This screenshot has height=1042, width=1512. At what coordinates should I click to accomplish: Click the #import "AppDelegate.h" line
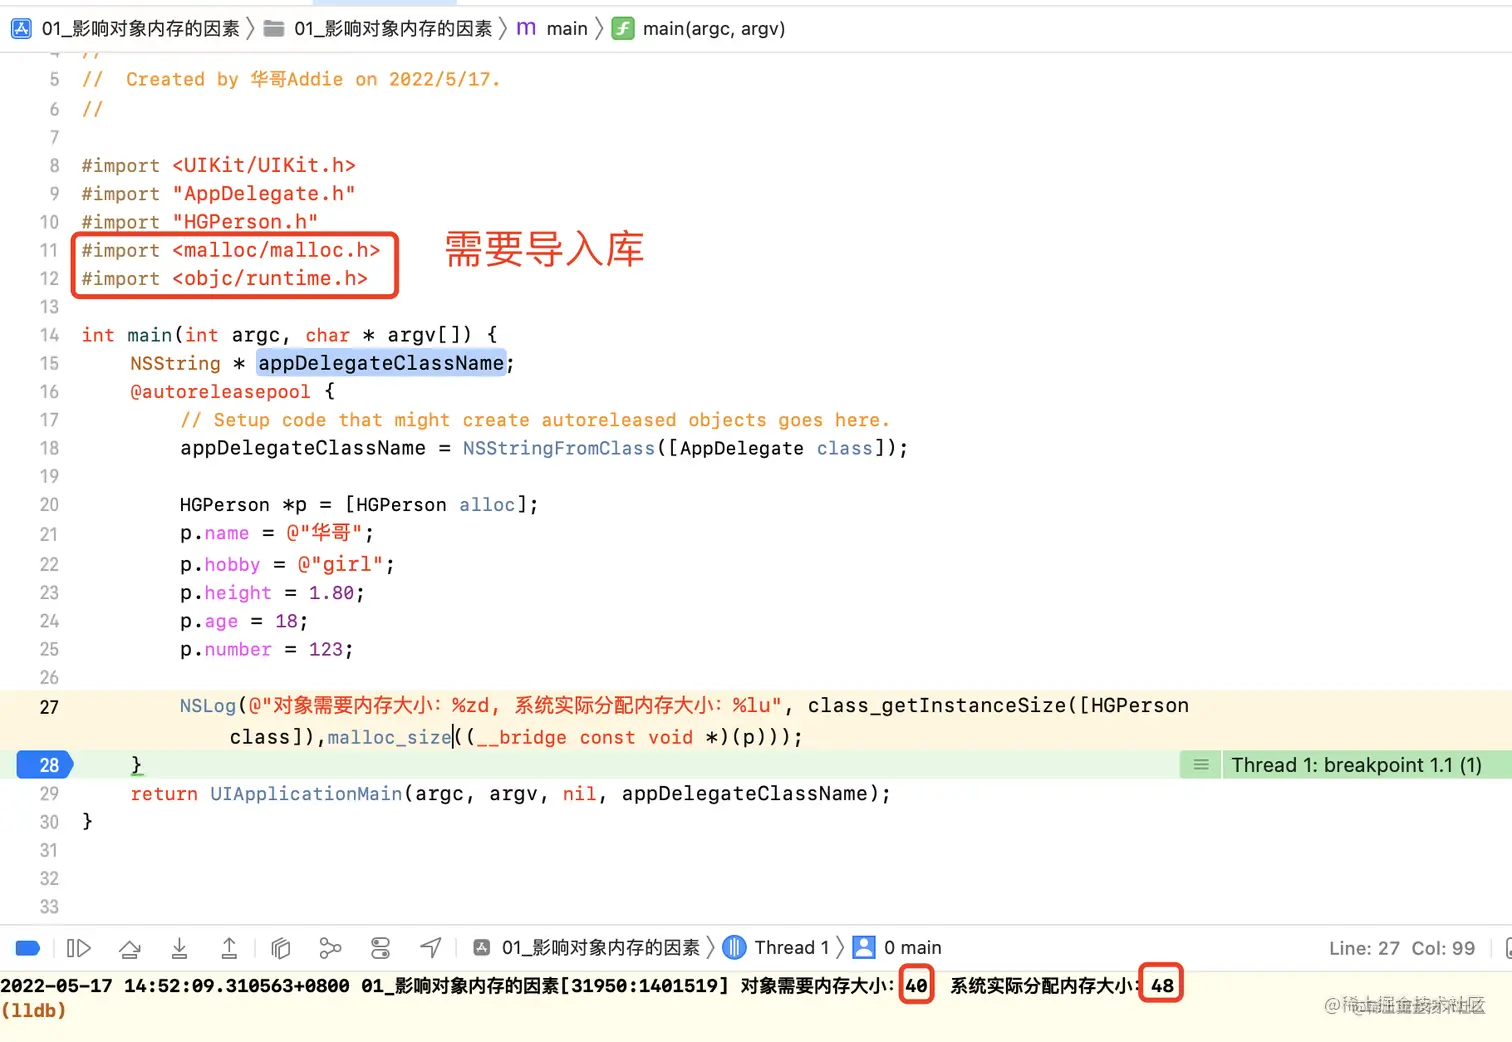click(x=218, y=194)
